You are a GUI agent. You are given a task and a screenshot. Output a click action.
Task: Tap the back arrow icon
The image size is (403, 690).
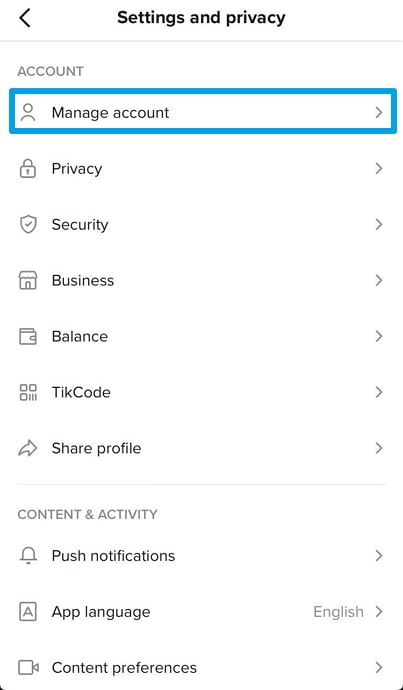25,18
